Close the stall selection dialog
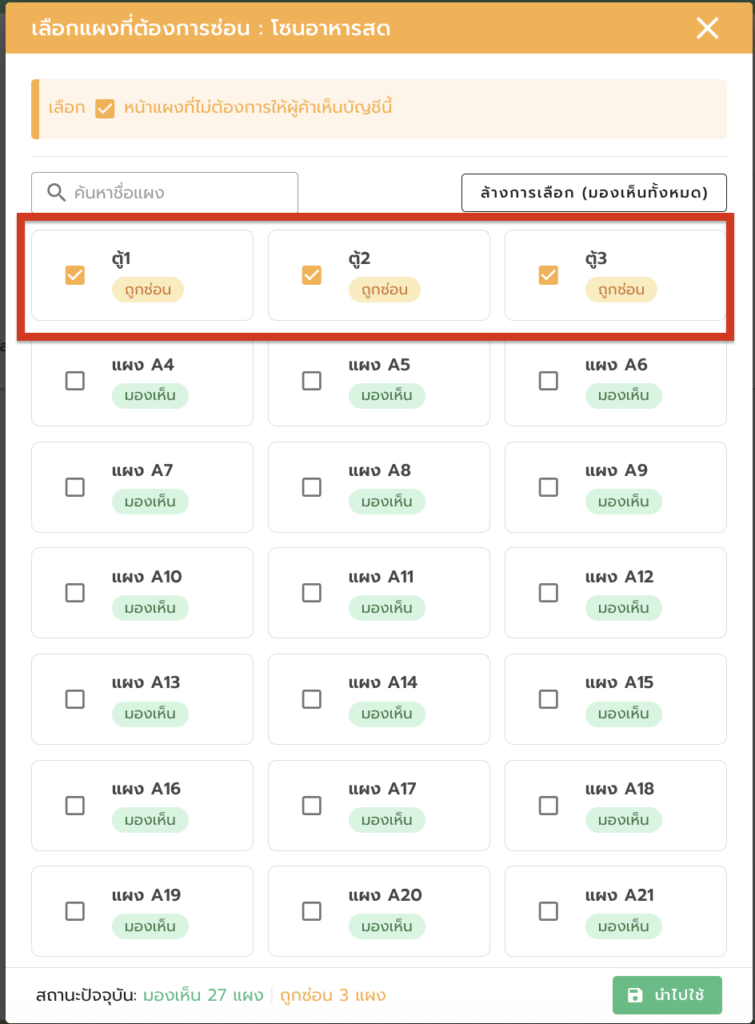 [x=707, y=28]
